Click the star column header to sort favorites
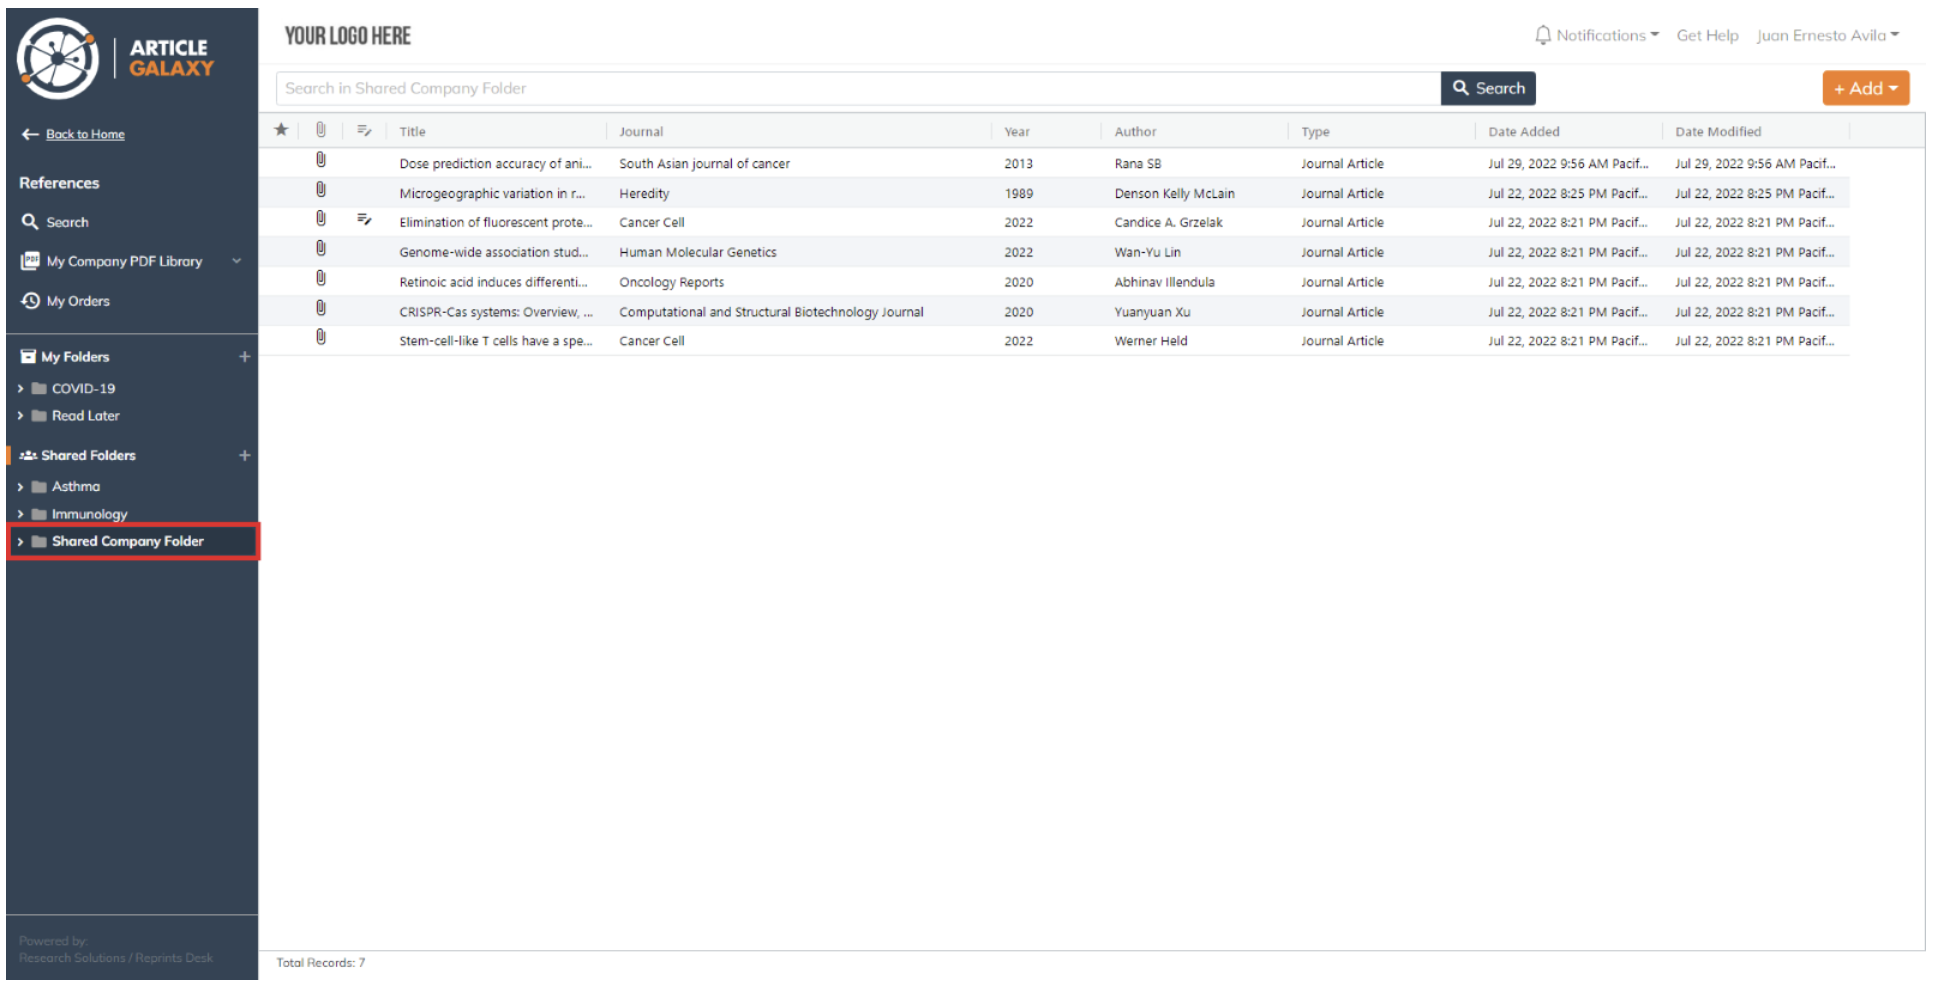This screenshot has height=986, width=1936. tap(281, 130)
